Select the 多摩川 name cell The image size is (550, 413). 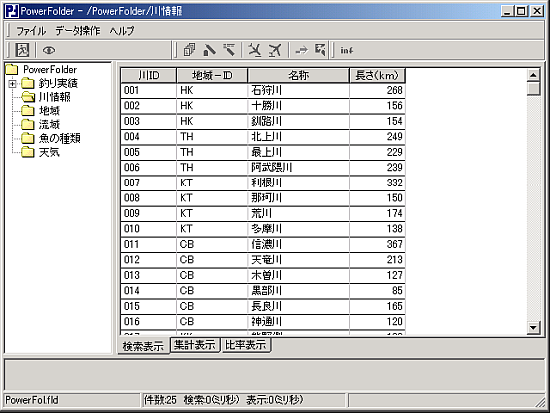pos(299,229)
